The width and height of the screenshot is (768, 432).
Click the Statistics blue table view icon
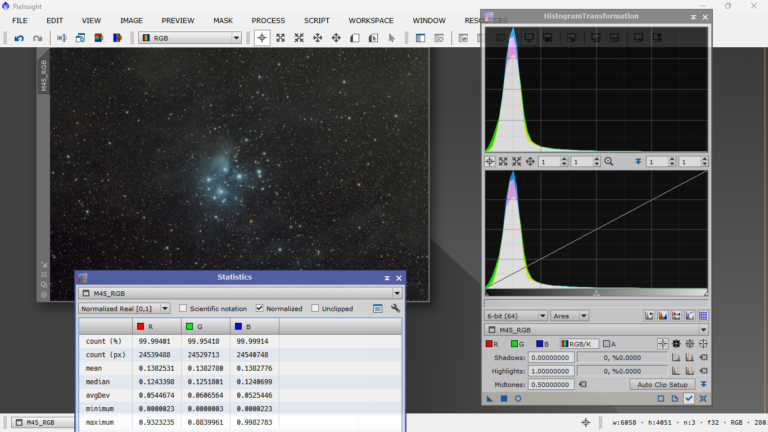[378, 309]
